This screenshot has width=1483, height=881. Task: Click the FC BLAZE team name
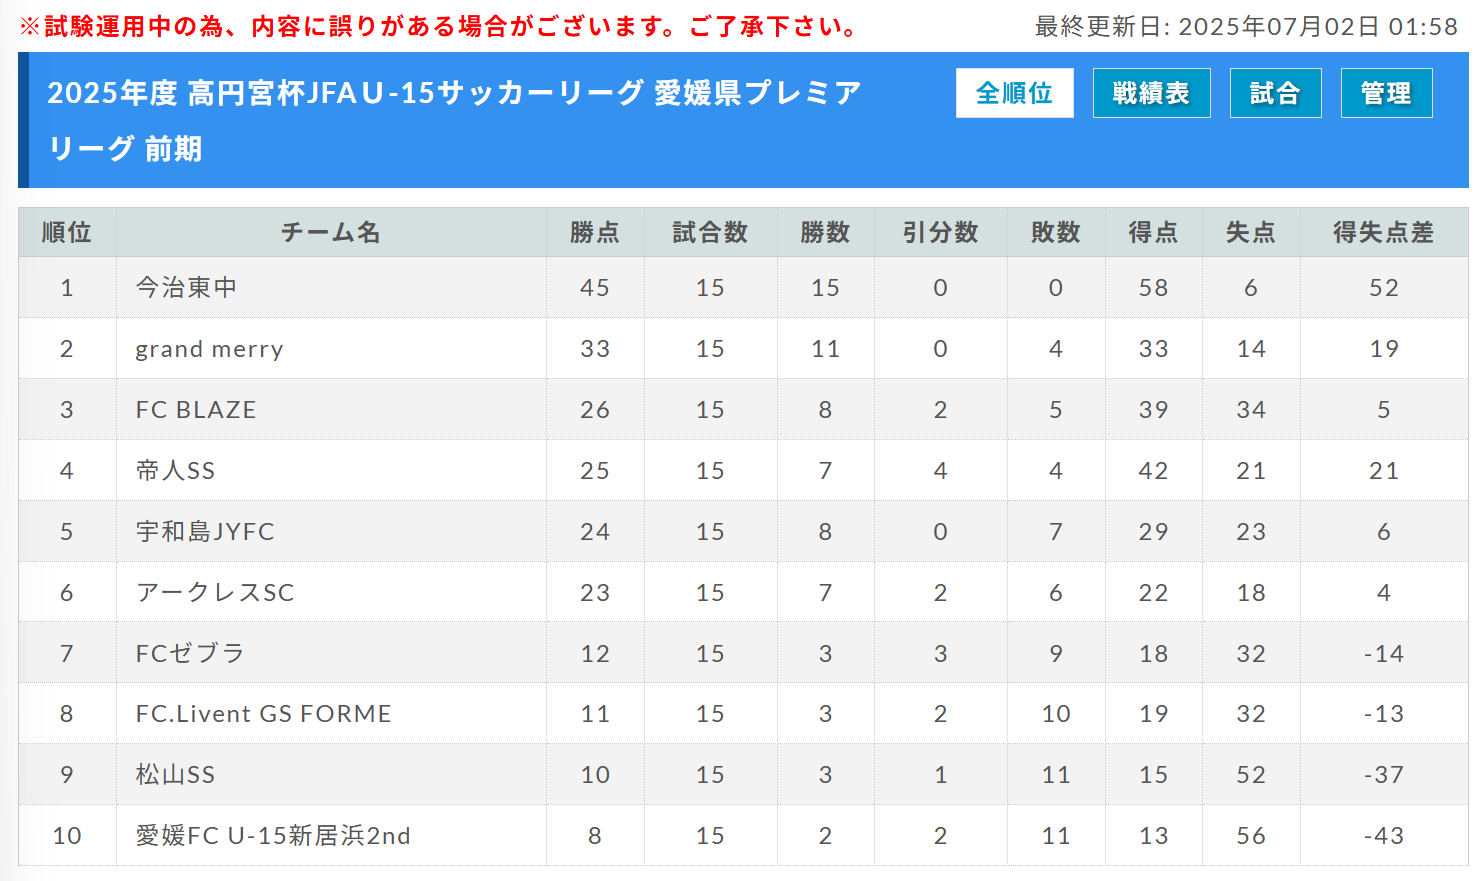tap(196, 410)
